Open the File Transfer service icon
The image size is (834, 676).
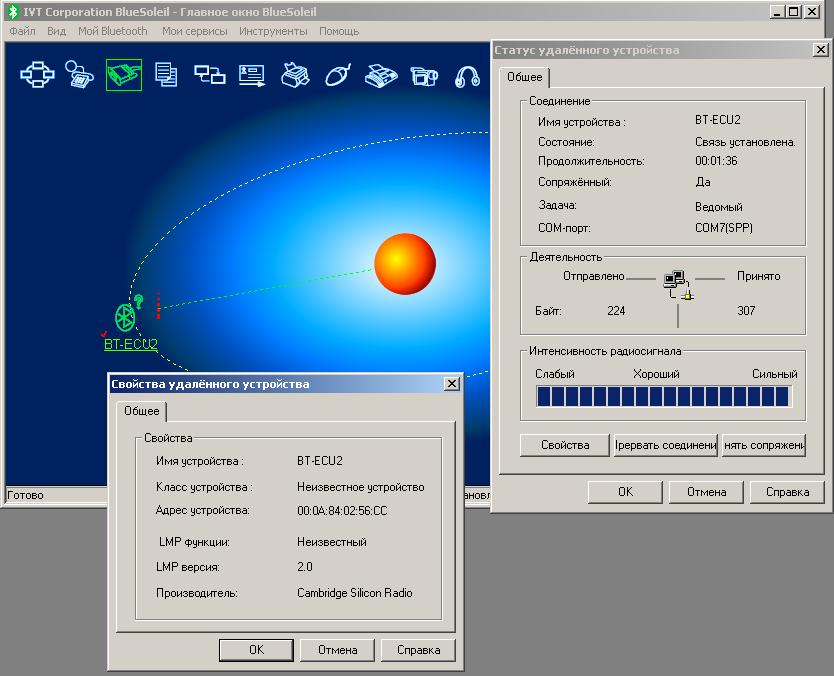[x=166, y=74]
